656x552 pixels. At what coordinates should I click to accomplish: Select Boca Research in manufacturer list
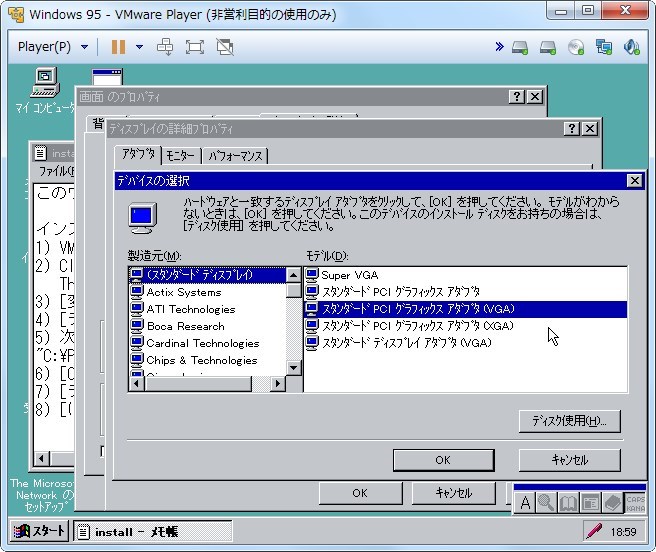pyautogui.click(x=208, y=326)
